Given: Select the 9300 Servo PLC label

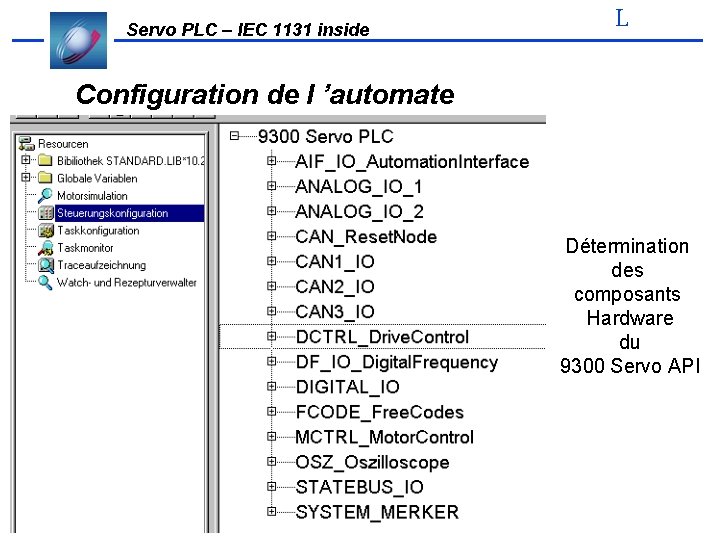Looking at the screenshot, I should point(326,136).
